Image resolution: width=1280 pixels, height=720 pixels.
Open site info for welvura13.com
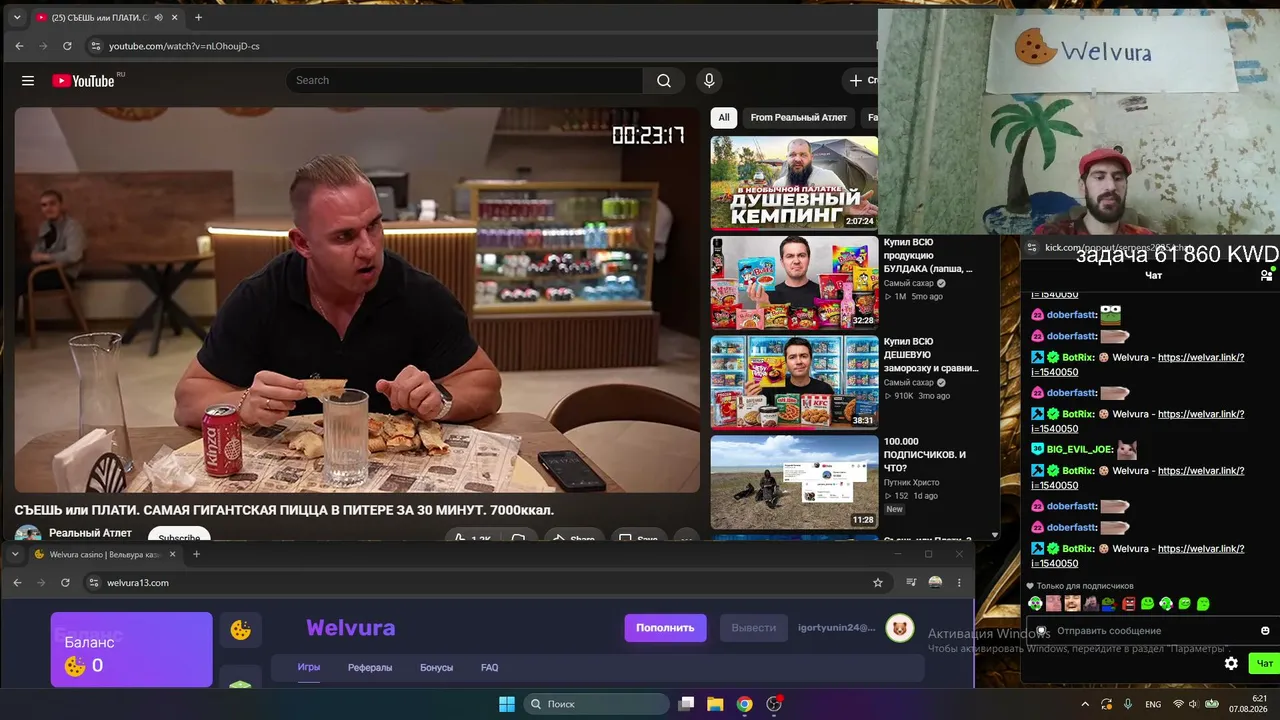pos(93,582)
